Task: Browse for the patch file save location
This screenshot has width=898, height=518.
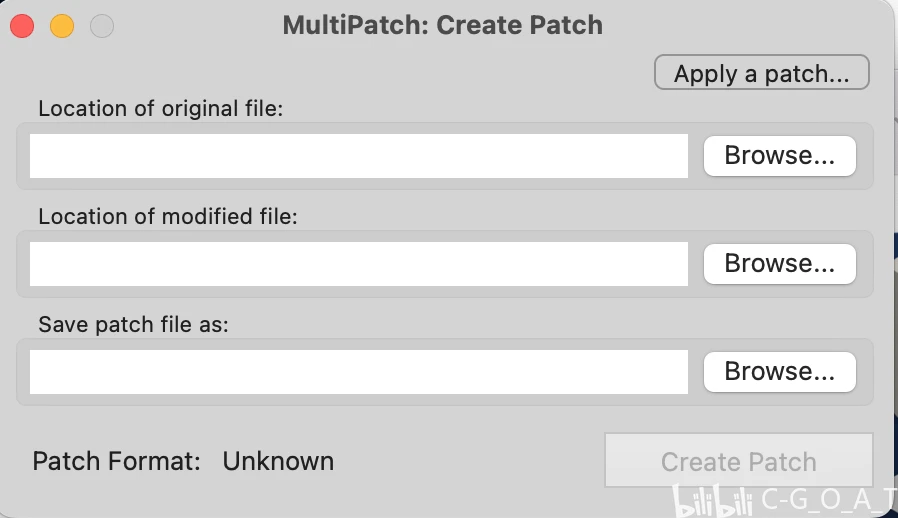Action: pyautogui.click(x=779, y=372)
